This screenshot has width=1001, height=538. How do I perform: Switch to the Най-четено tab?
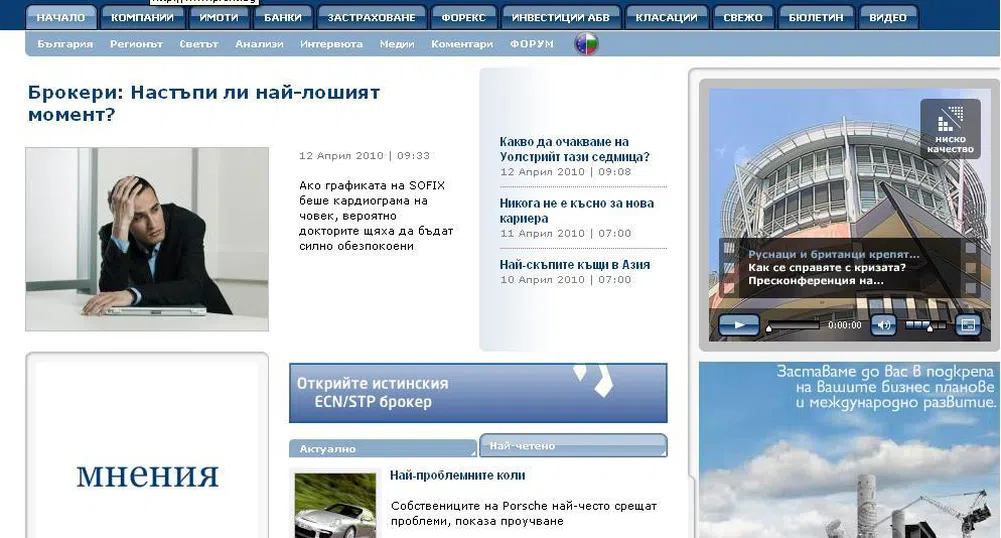[573, 445]
